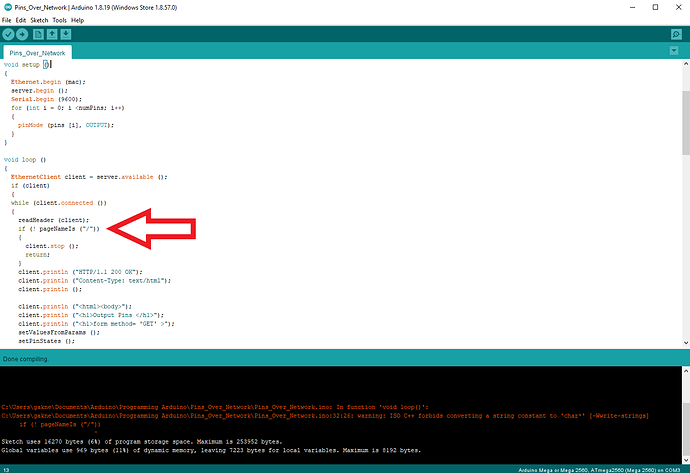Click the 'if (client)' line

(30, 186)
